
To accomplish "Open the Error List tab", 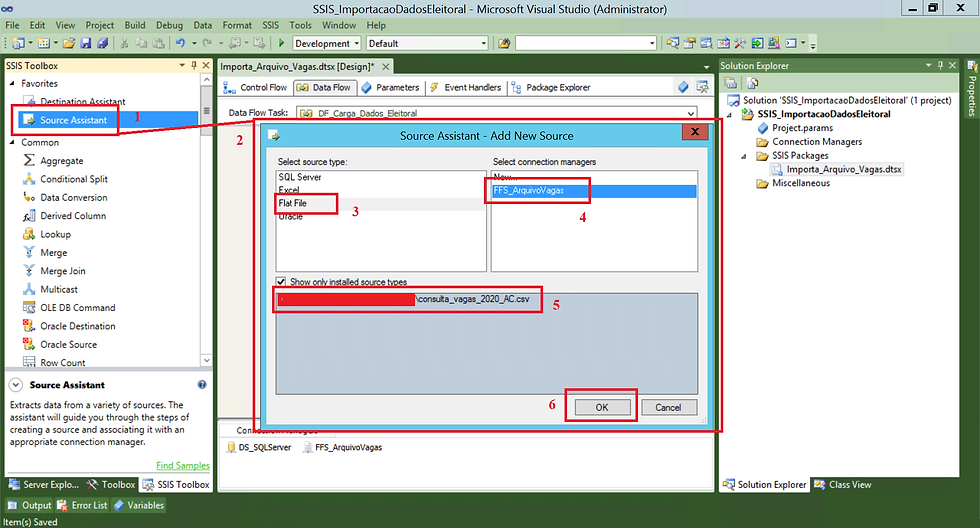I will point(82,505).
